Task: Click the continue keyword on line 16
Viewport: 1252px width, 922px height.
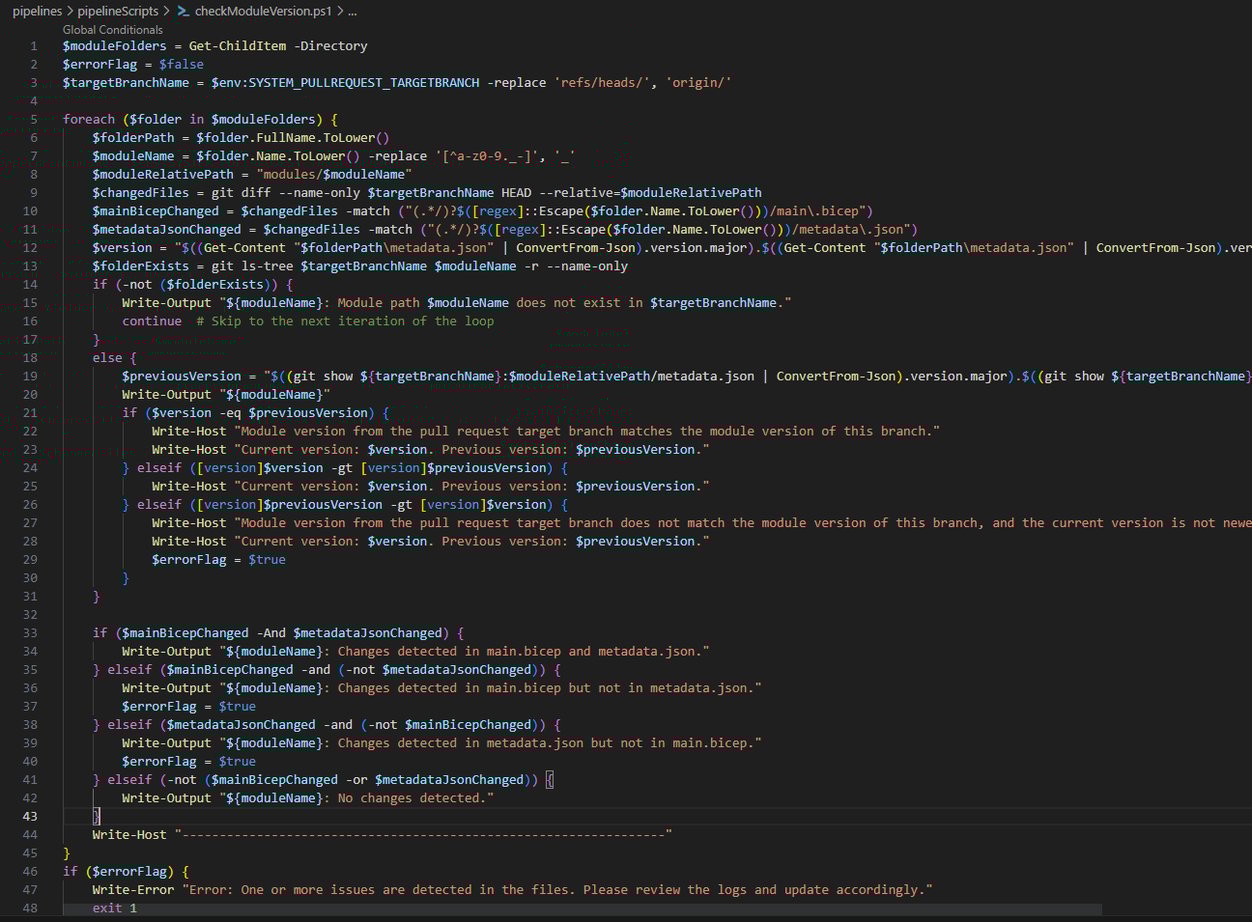Action: pos(151,320)
